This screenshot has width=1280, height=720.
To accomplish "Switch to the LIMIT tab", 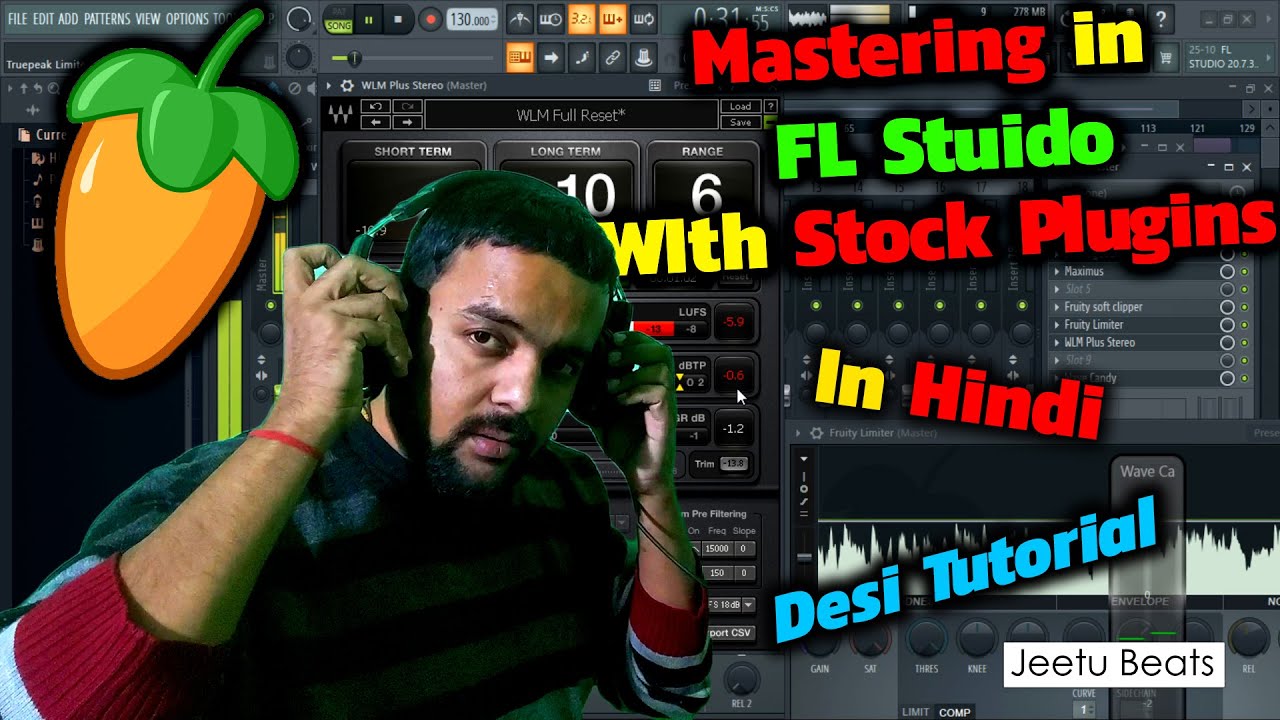I will 916,712.
